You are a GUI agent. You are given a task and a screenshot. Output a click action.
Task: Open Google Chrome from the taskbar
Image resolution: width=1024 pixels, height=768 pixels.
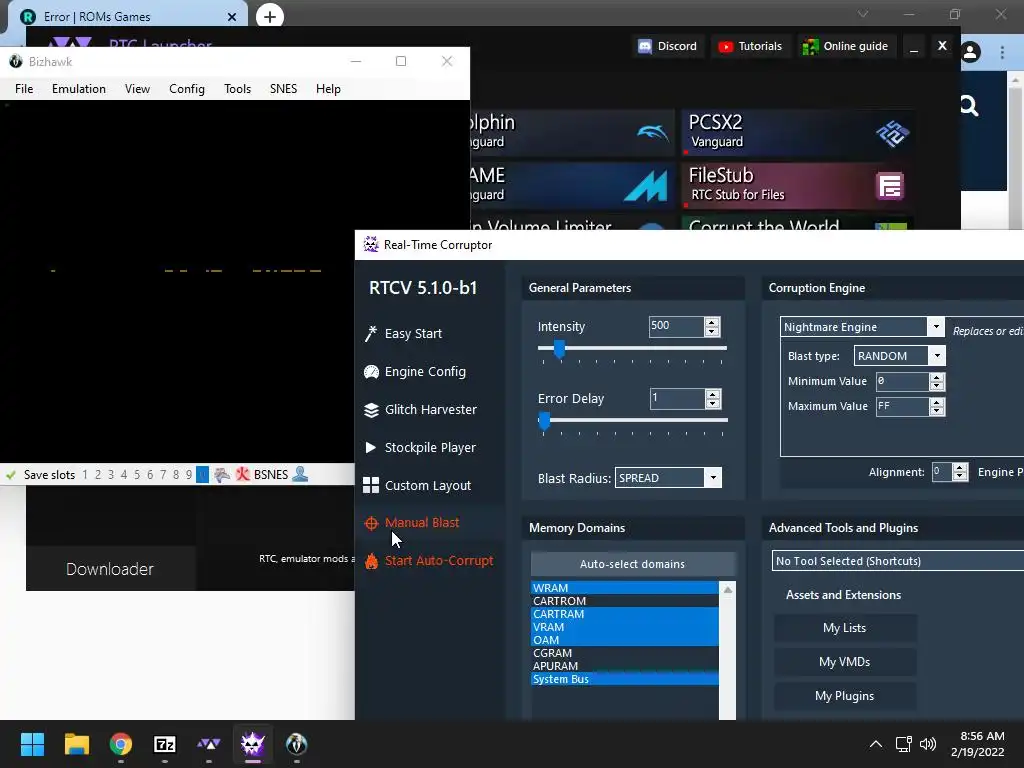click(121, 744)
